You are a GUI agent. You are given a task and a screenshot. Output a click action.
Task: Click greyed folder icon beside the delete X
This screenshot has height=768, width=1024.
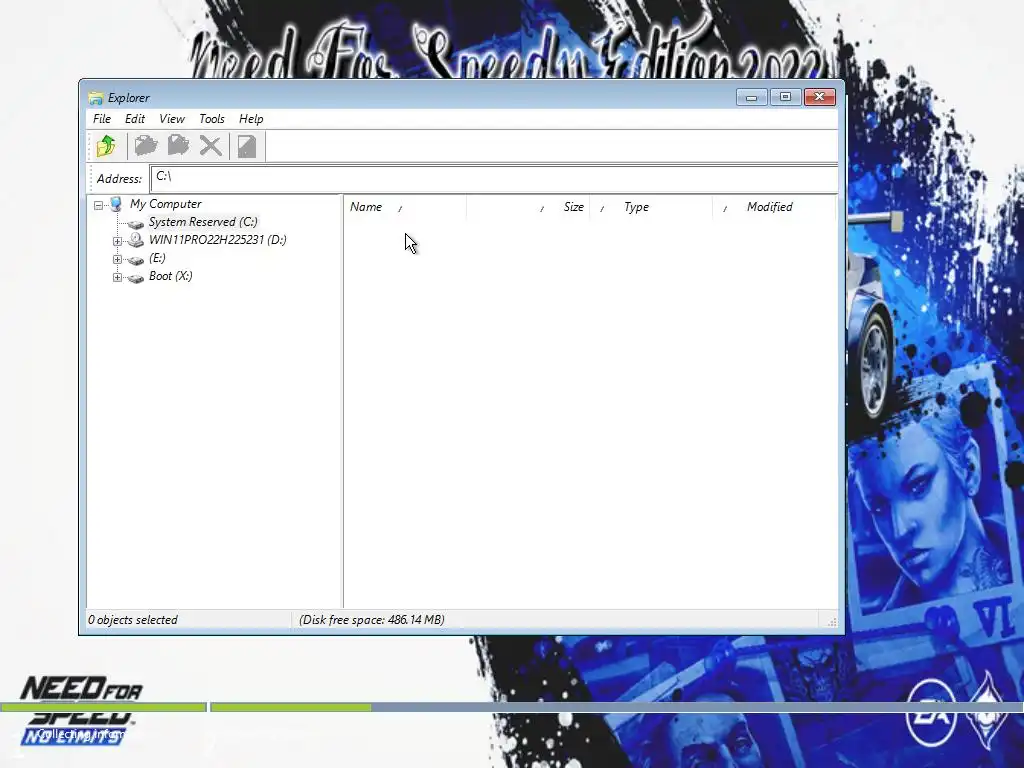(178, 146)
